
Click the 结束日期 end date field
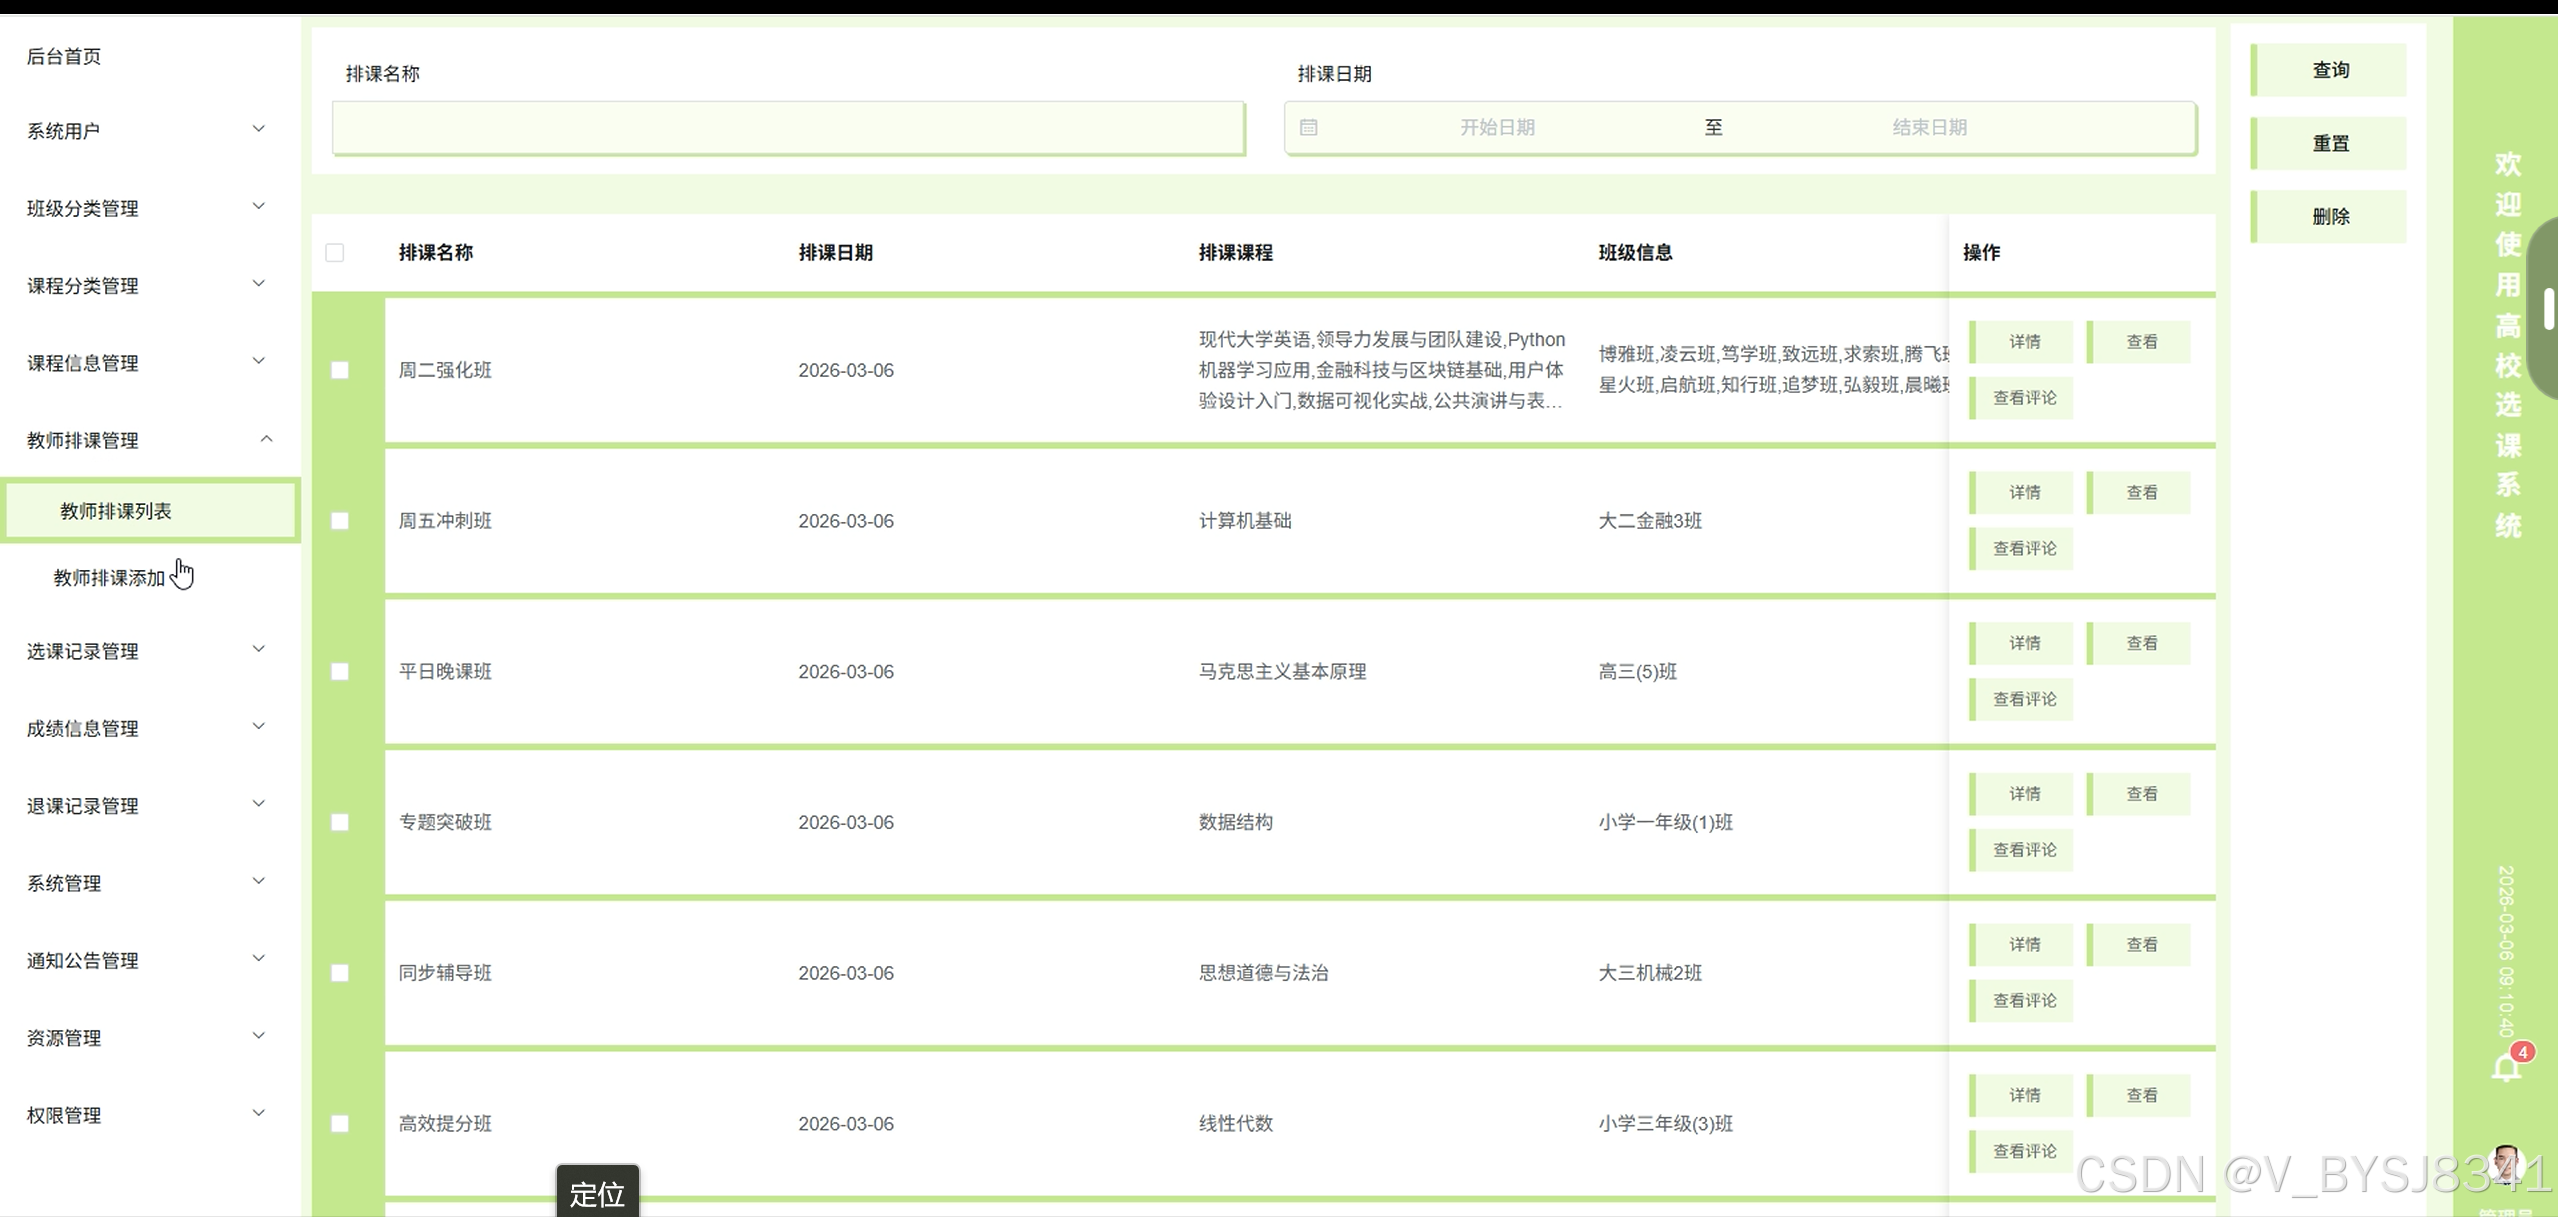click(x=1929, y=128)
